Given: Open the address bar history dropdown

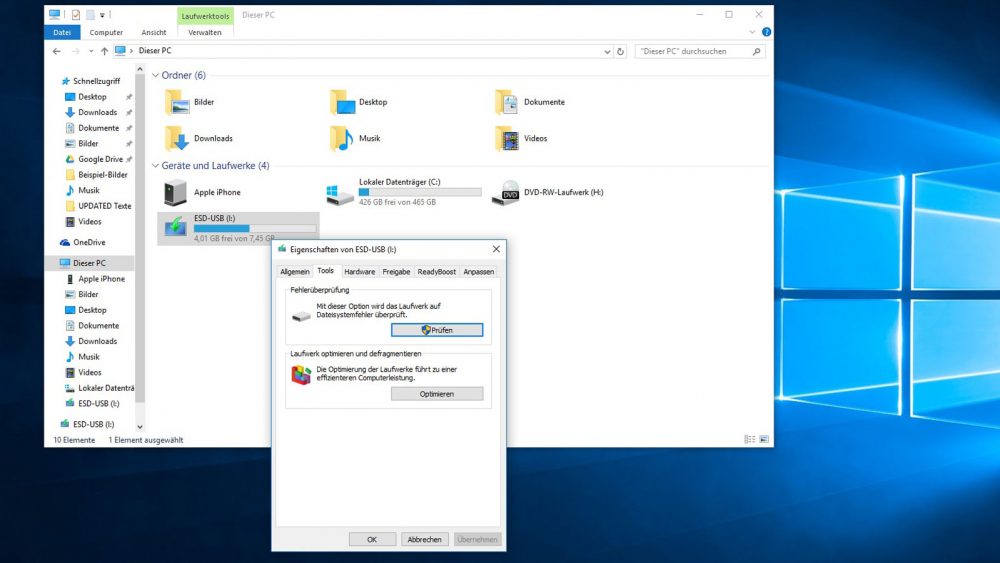Looking at the screenshot, I should (607, 52).
